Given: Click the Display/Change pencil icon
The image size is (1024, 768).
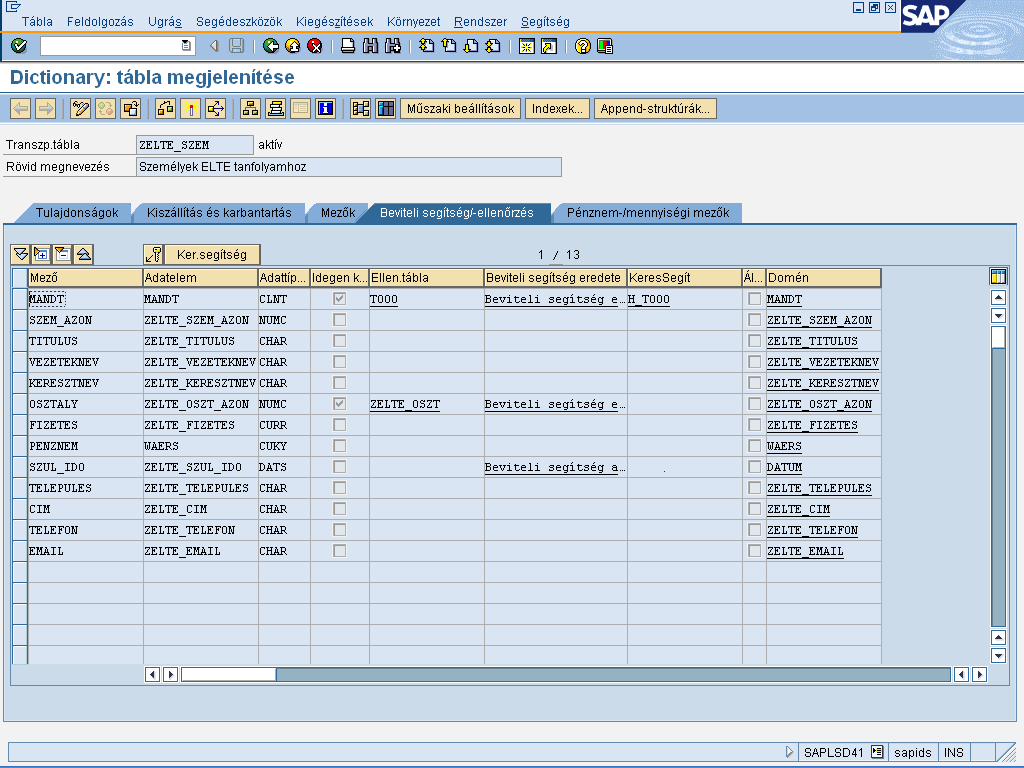Looking at the screenshot, I should tap(80, 108).
